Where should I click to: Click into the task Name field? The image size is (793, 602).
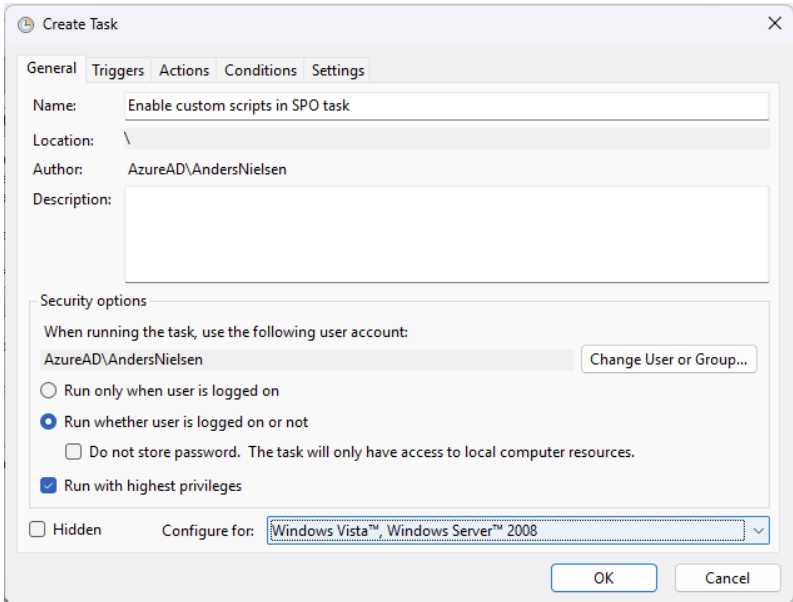(446, 105)
